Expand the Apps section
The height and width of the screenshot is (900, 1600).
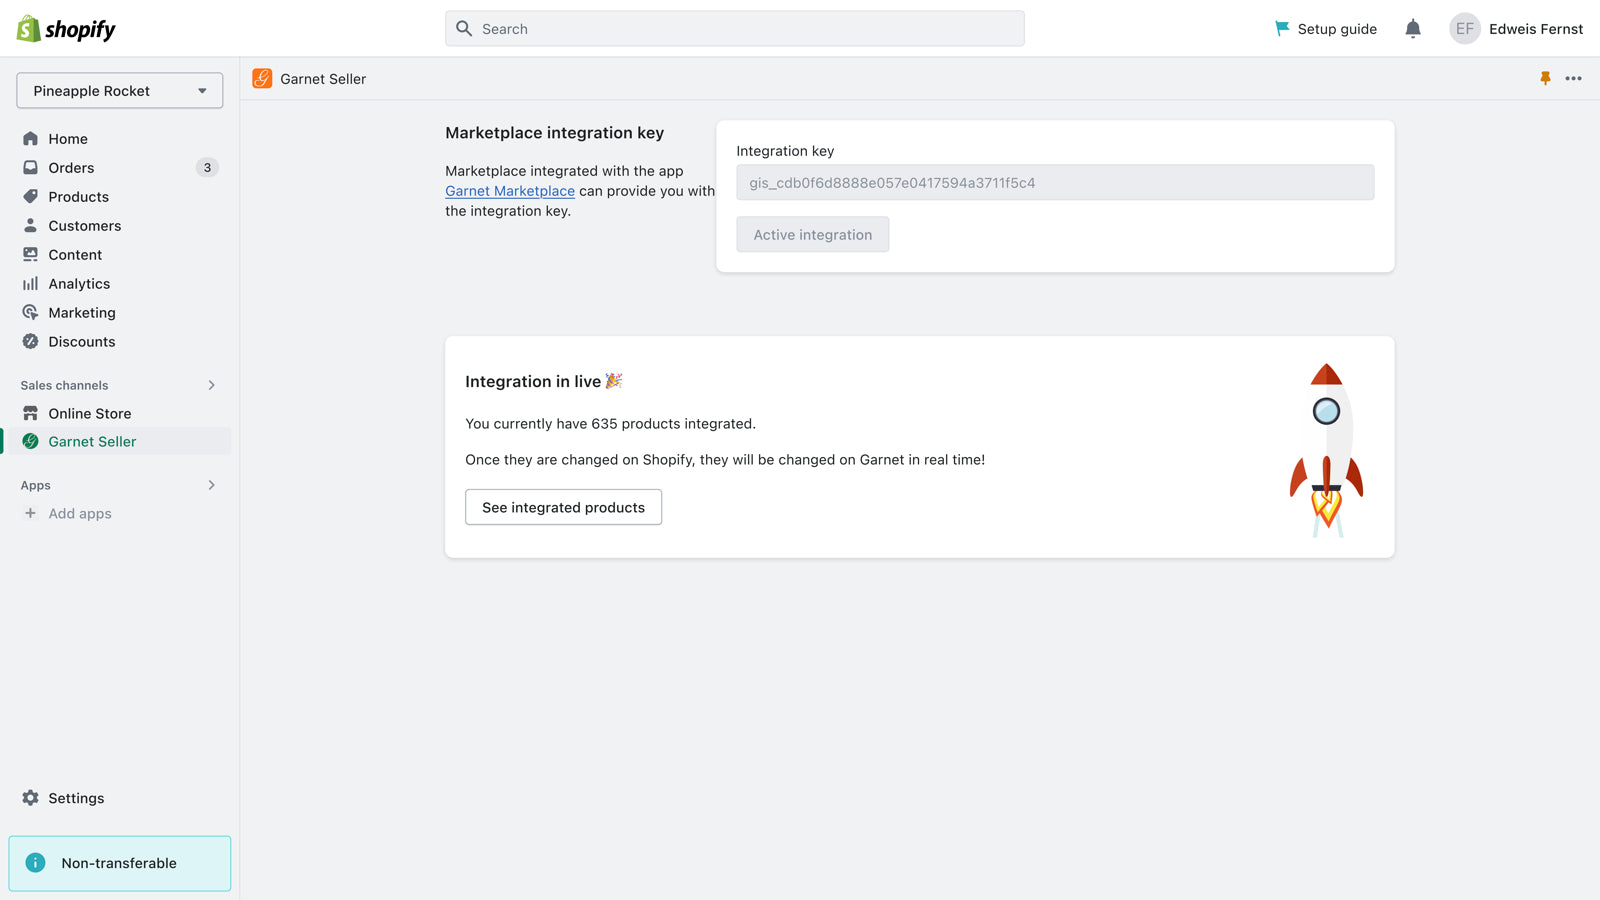[x=211, y=485]
